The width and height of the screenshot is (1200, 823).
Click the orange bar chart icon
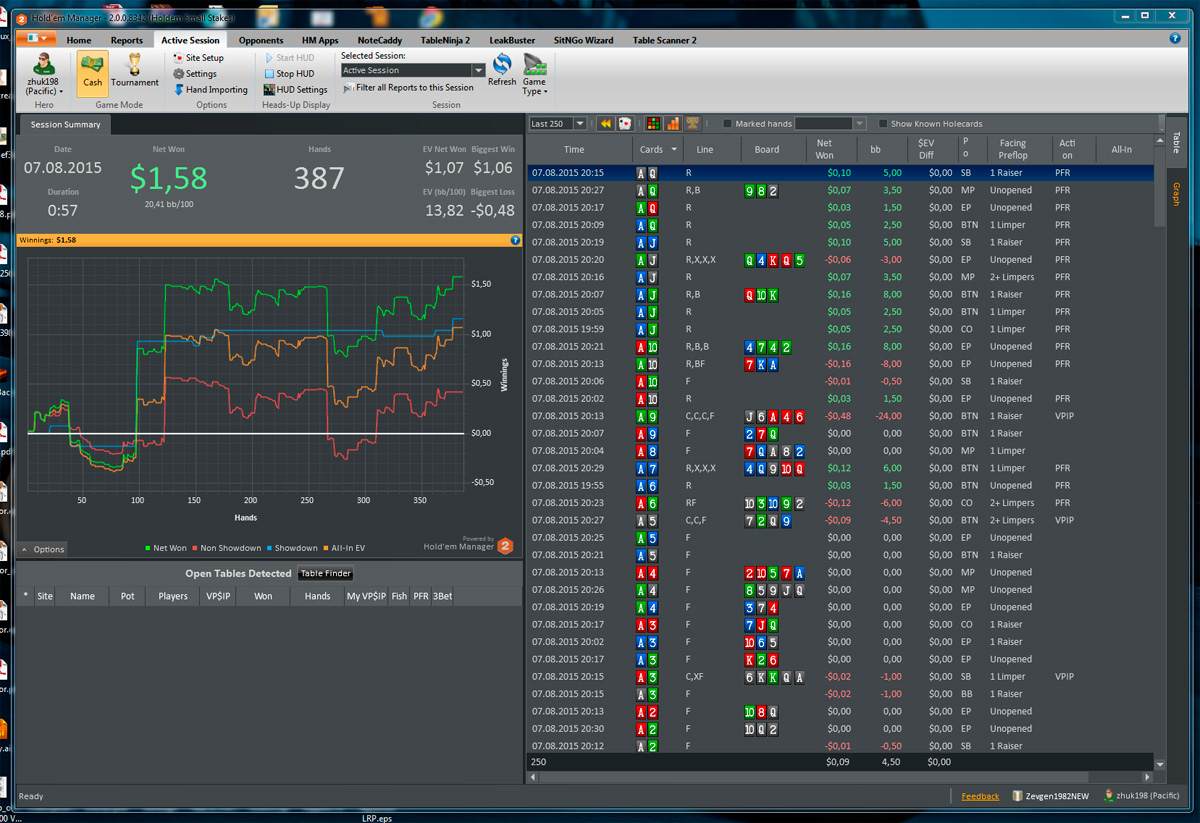(x=672, y=124)
